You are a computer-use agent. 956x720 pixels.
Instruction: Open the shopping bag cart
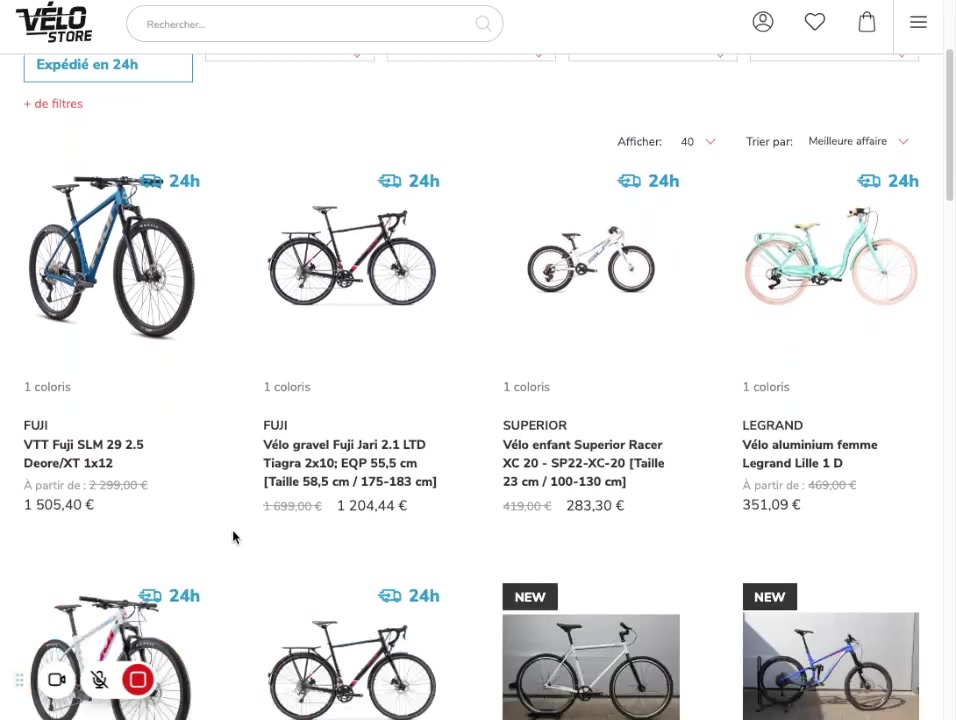(867, 22)
